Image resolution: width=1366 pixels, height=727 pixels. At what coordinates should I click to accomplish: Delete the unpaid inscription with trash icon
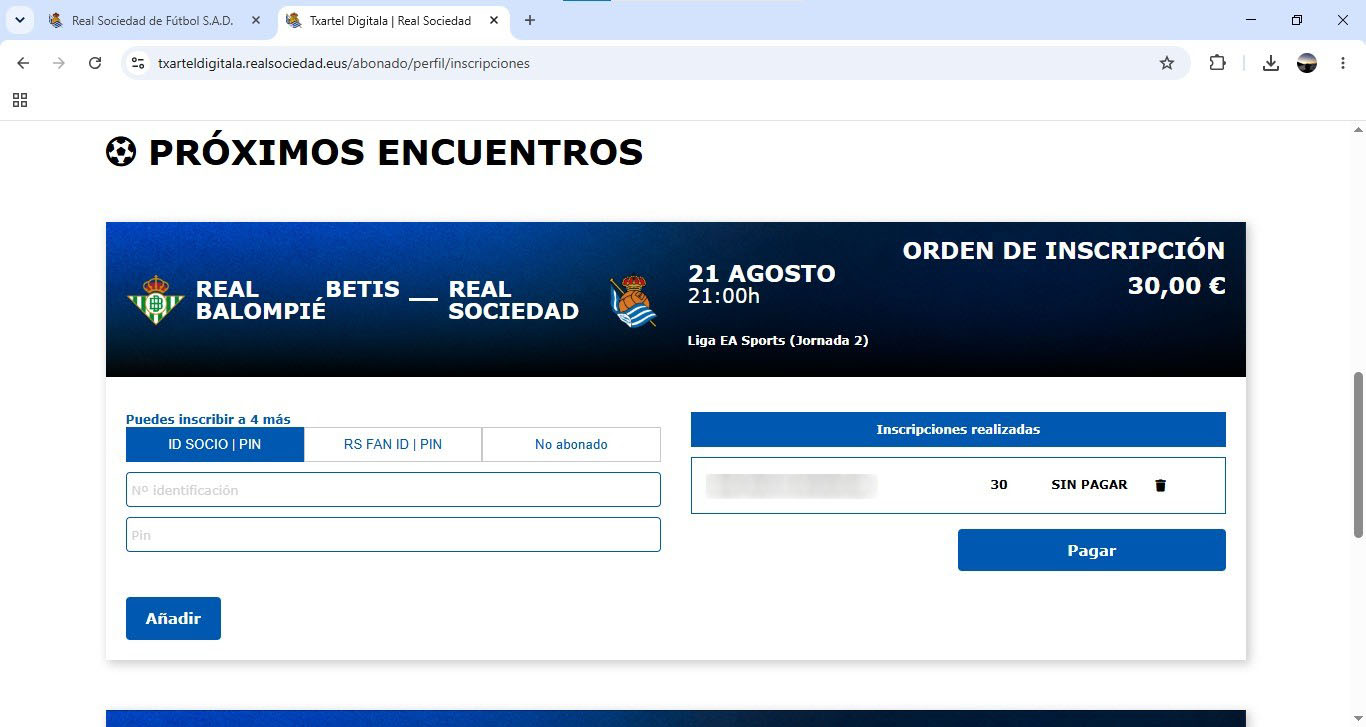click(x=1160, y=485)
